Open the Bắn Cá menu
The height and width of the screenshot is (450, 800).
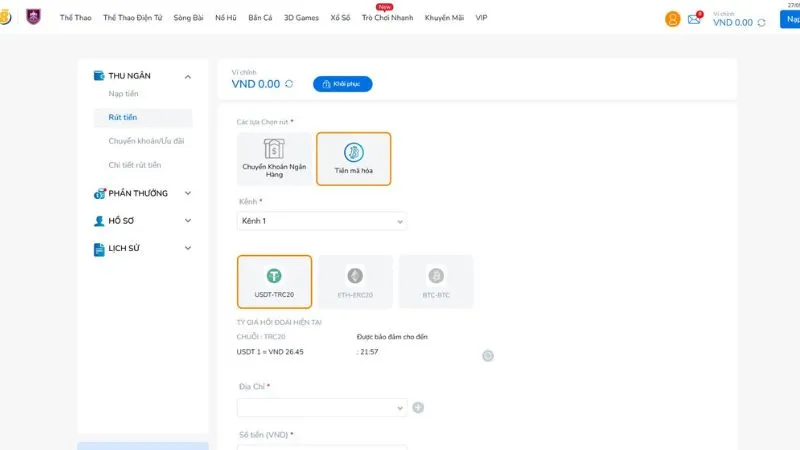click(x=260, y=17)
